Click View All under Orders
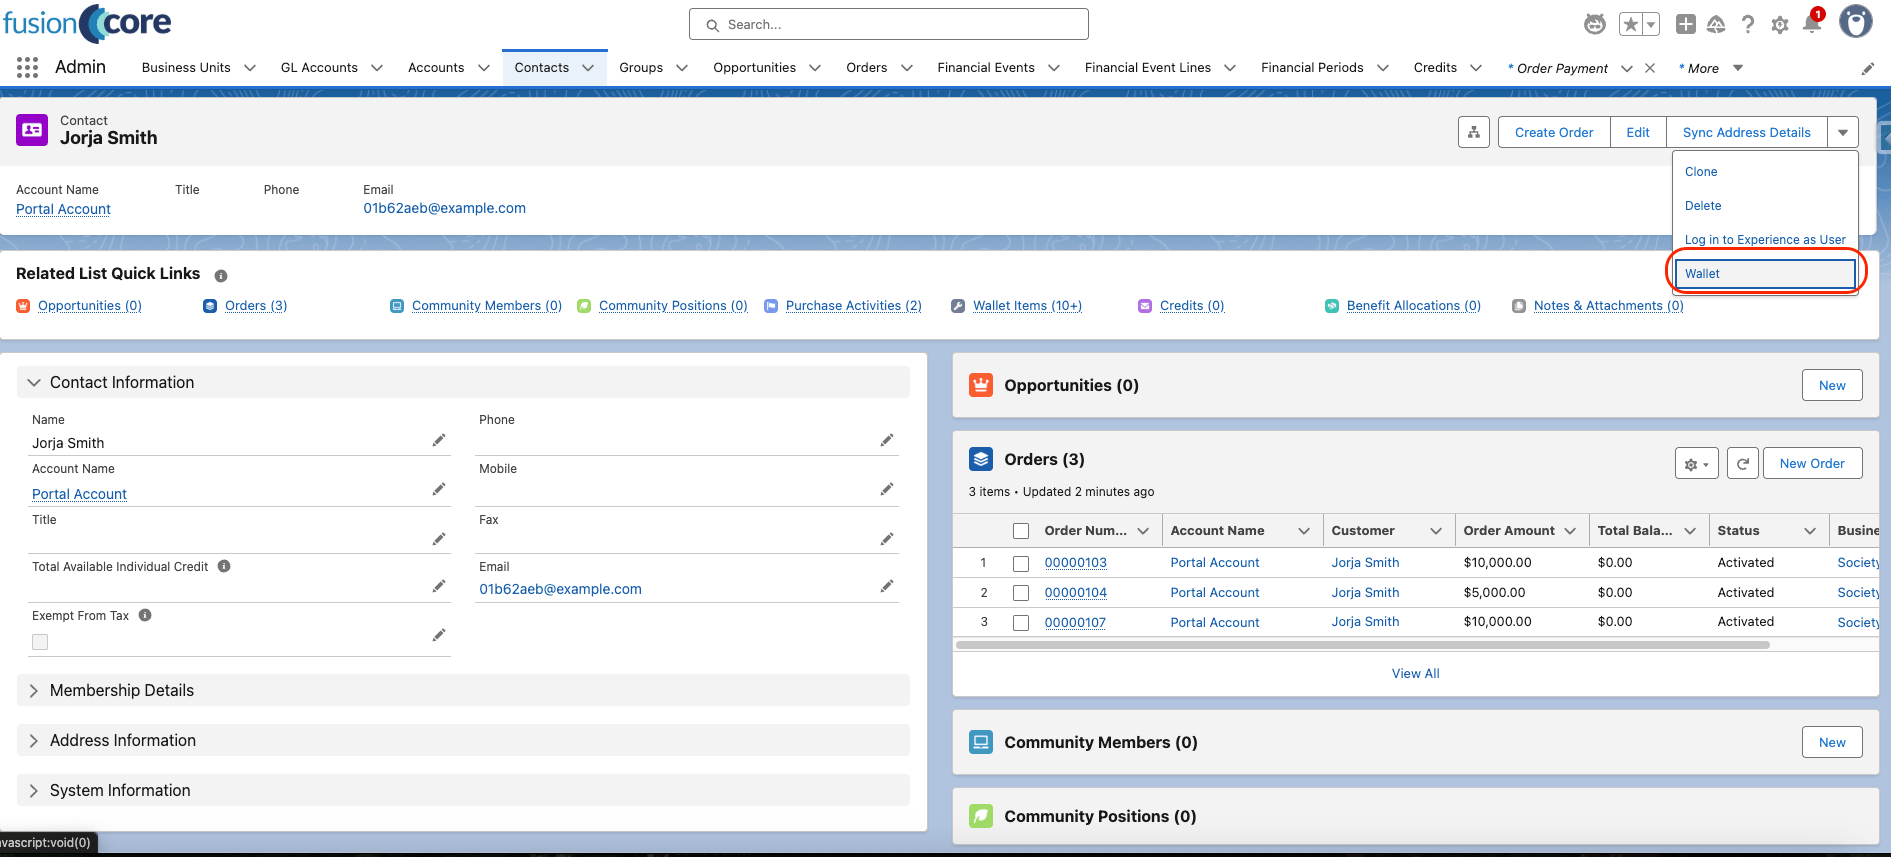This screenshot has height=857, width=1891. tap(1416, 673)
